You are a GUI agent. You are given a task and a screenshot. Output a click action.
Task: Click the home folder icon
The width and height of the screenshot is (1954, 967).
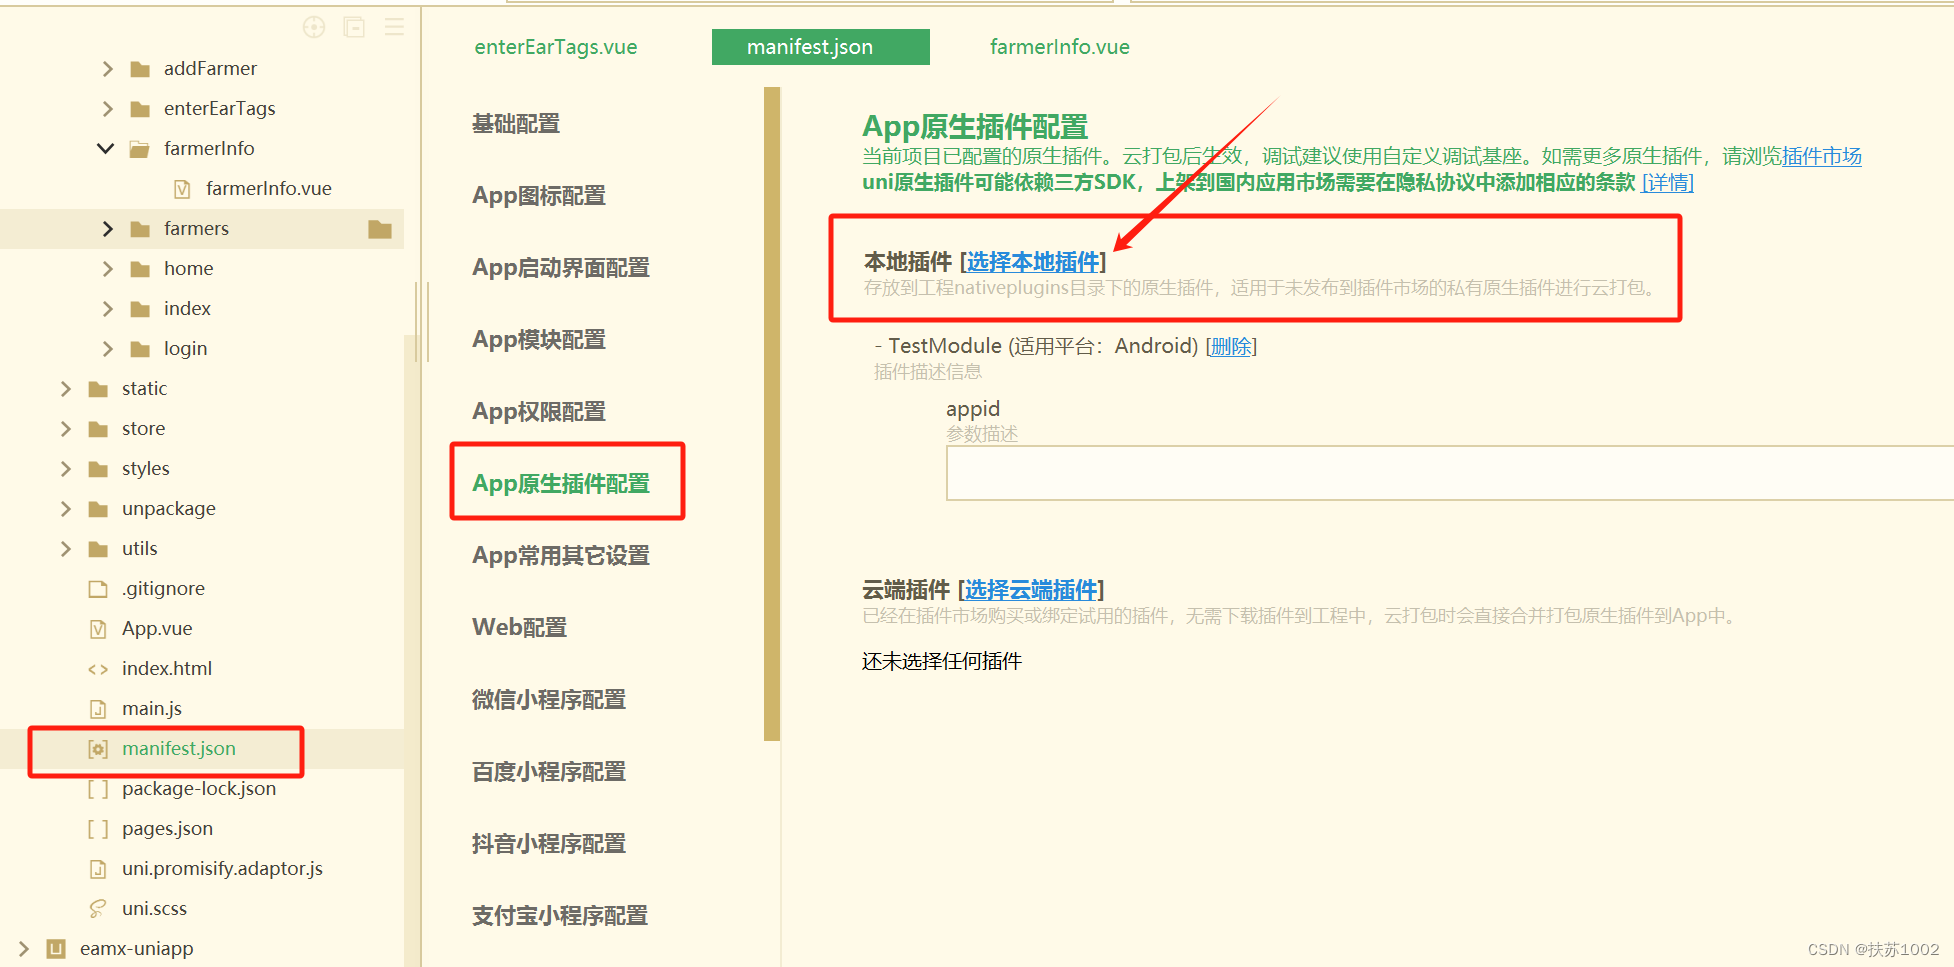(140, 269)
